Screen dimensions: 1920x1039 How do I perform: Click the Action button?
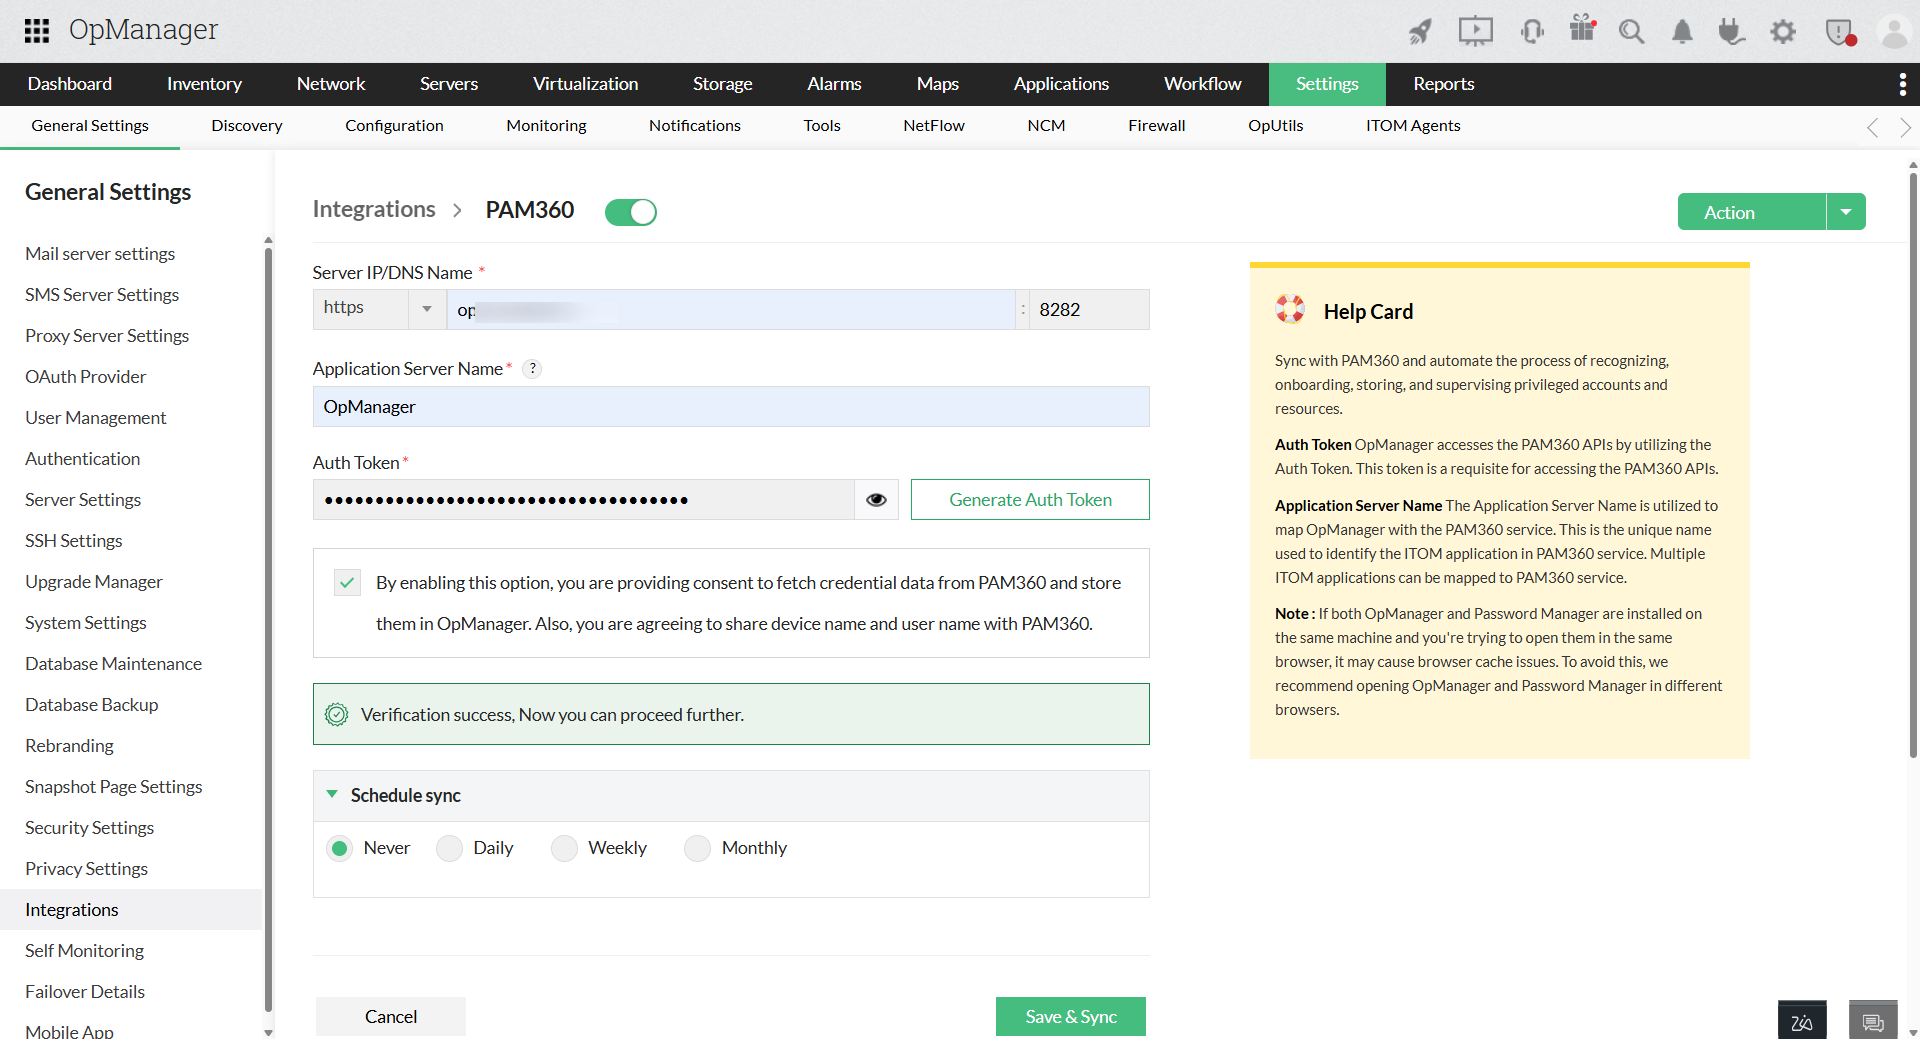tap(1752, 212)
